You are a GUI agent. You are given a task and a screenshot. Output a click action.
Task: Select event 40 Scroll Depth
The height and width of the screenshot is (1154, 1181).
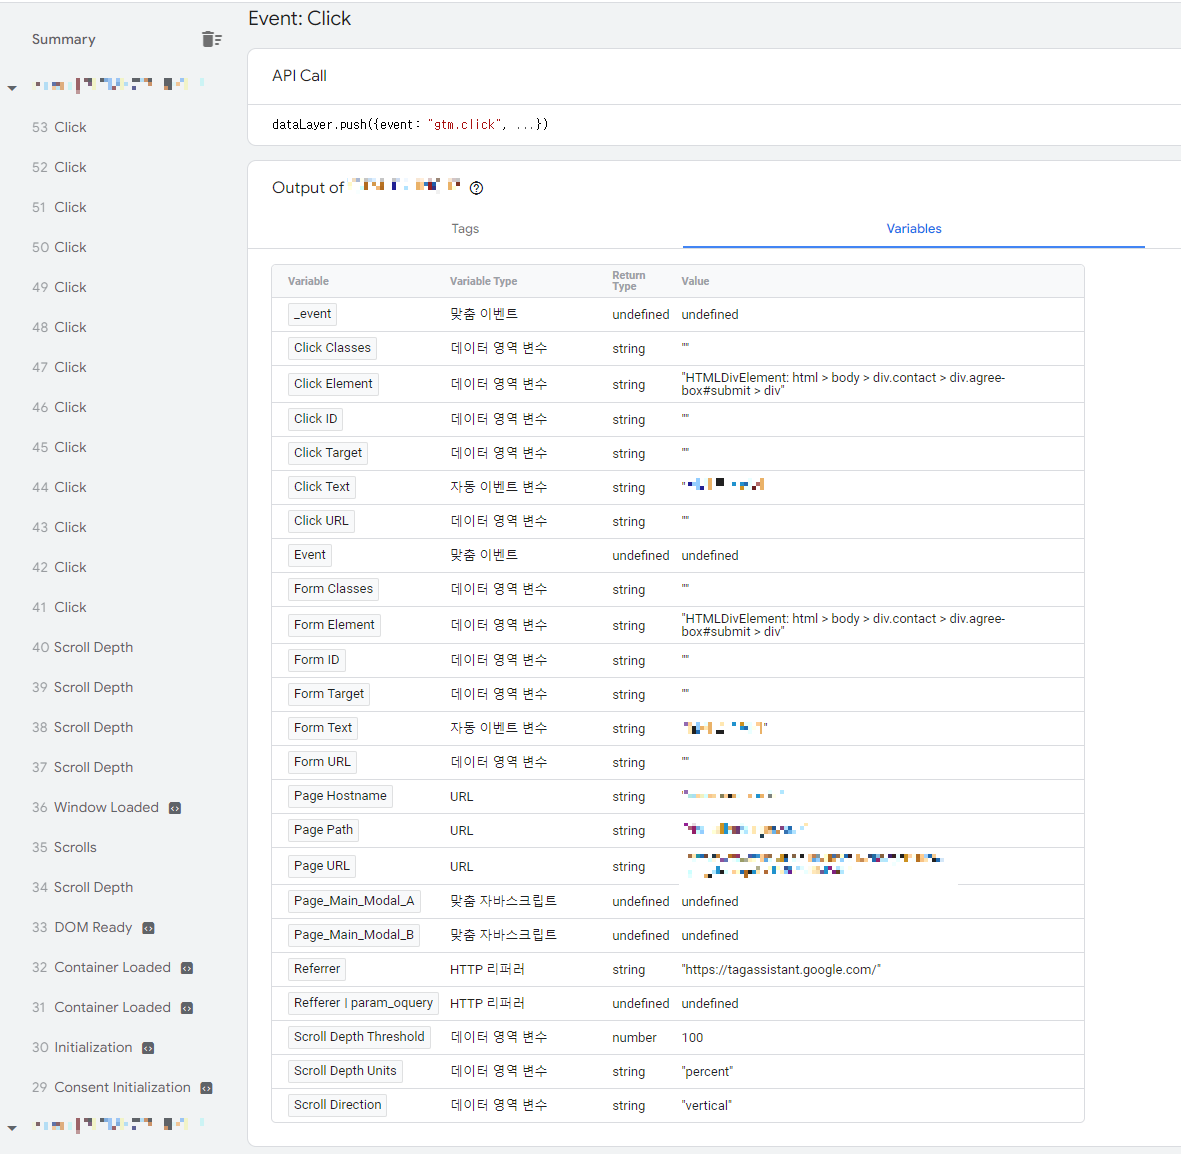[x=82, y=647]
